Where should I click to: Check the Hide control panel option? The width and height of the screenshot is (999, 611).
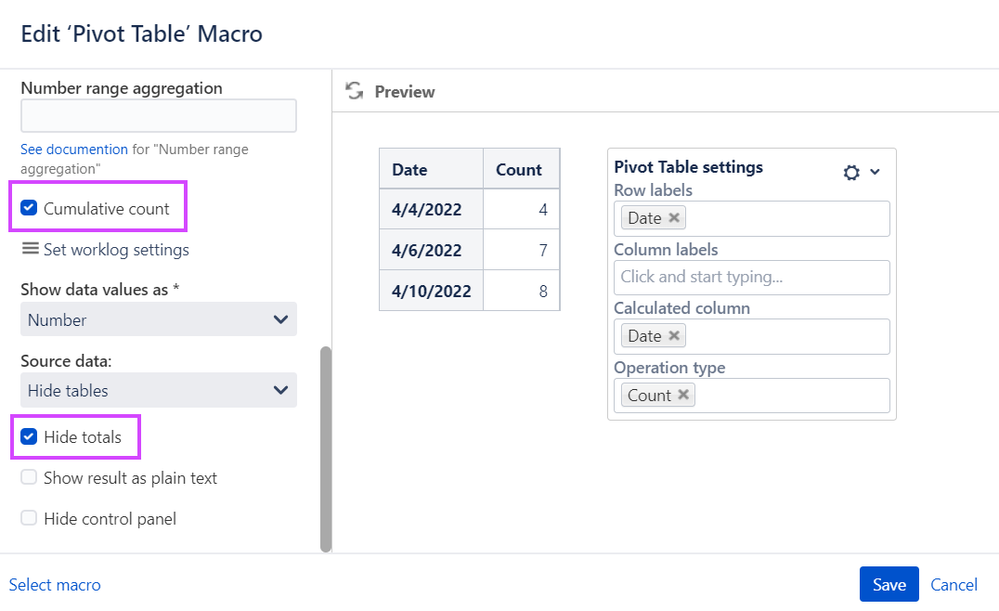click(29, 518)
